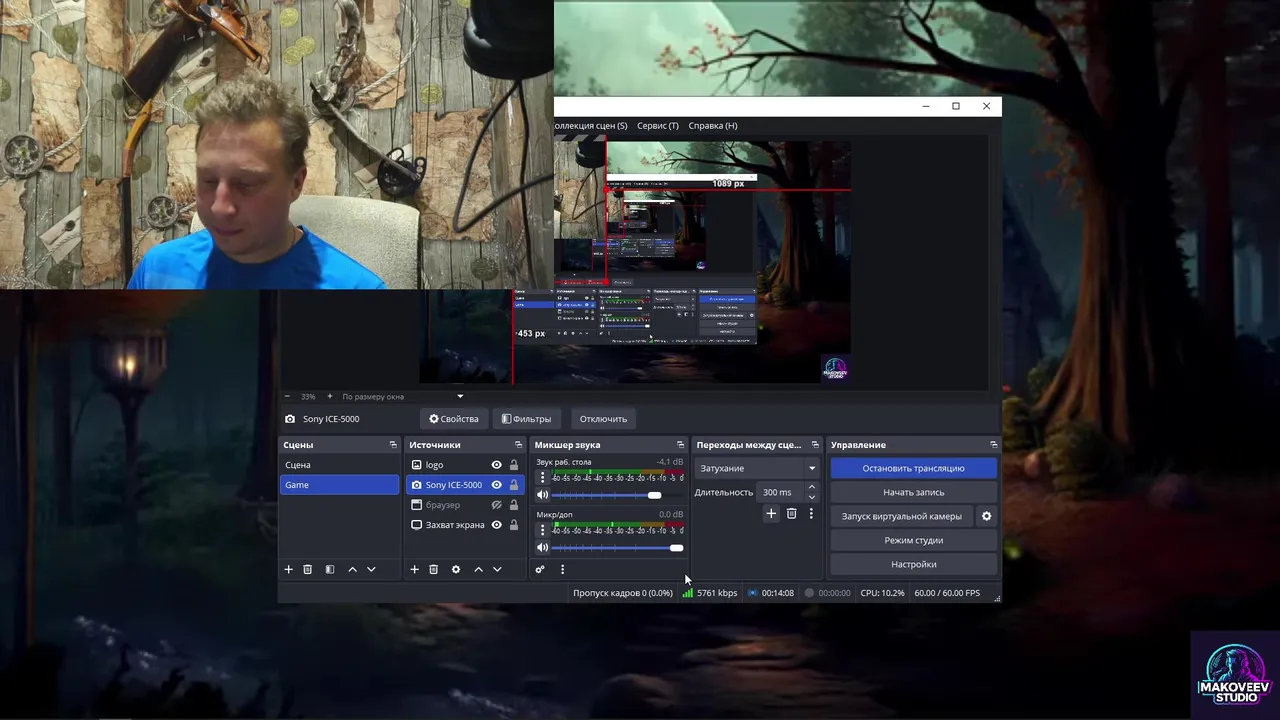Viewport: 1280px width, 720px height.
Task: Stop streaming with Остановить трансляцию
Action: click(x=913, y=468)
